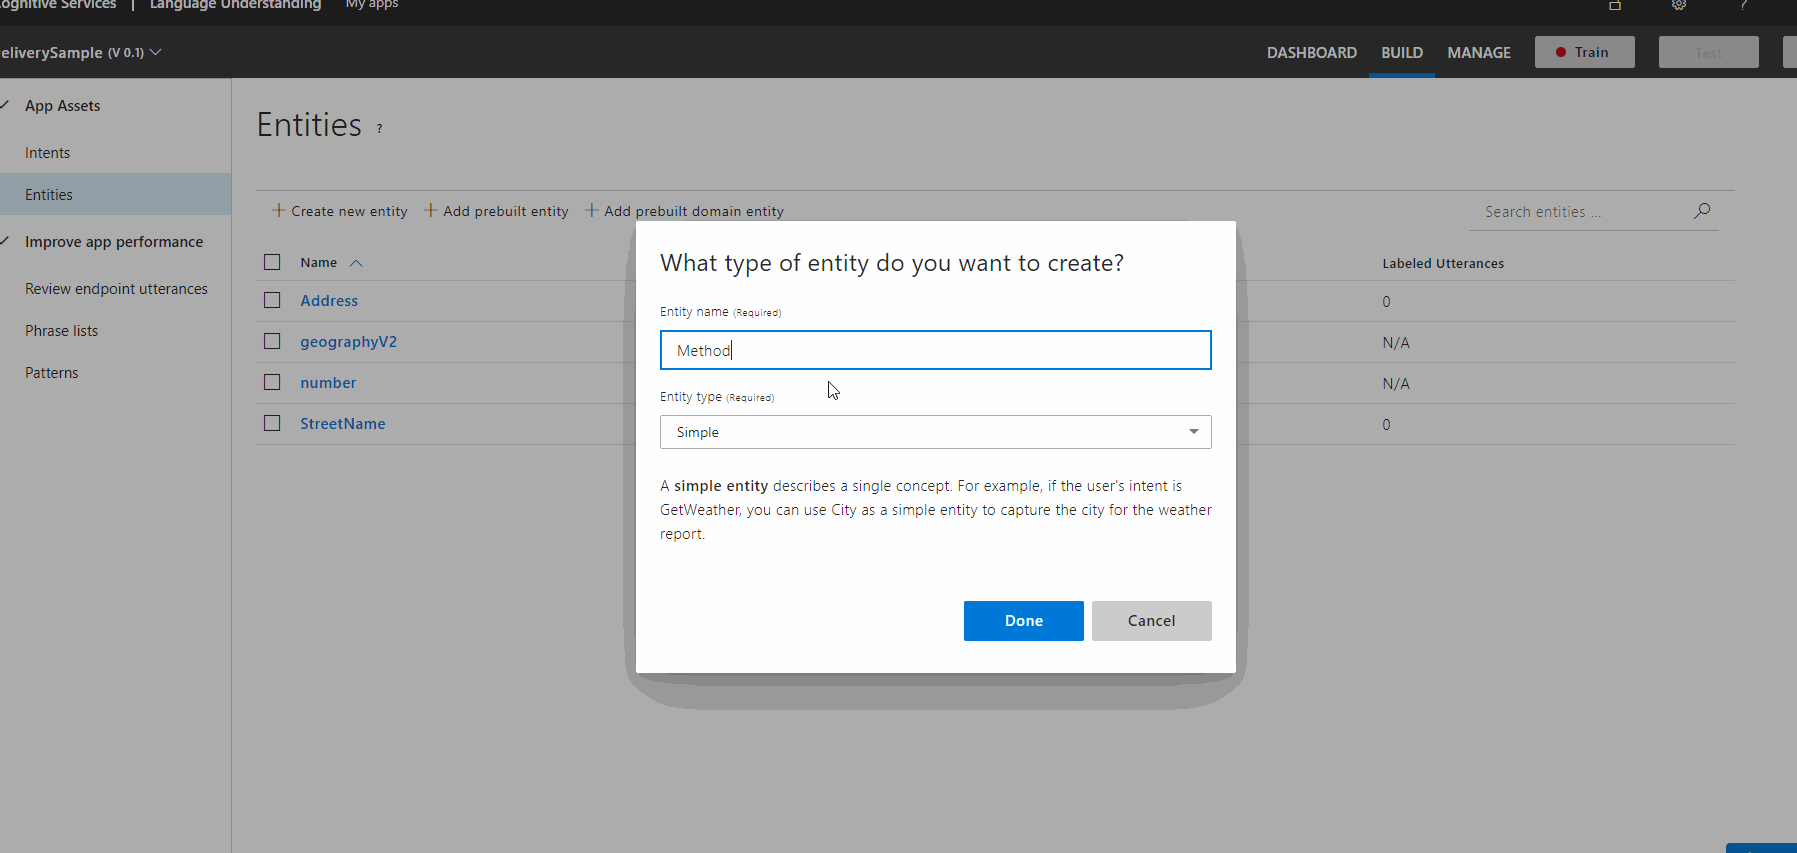Image resolution: width=1797 pixels, height=853 pixels.
Task: Click the search magnifier icon
Action: (x=1702, y=210)
